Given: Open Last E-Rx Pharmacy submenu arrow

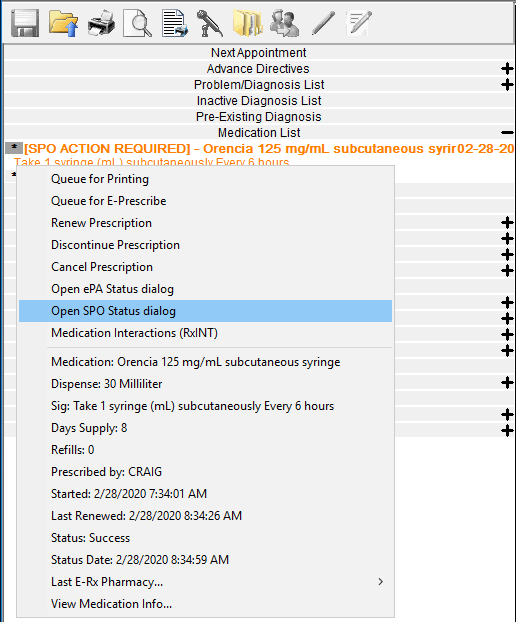Looking at the screenshot, I should (380, 582).
